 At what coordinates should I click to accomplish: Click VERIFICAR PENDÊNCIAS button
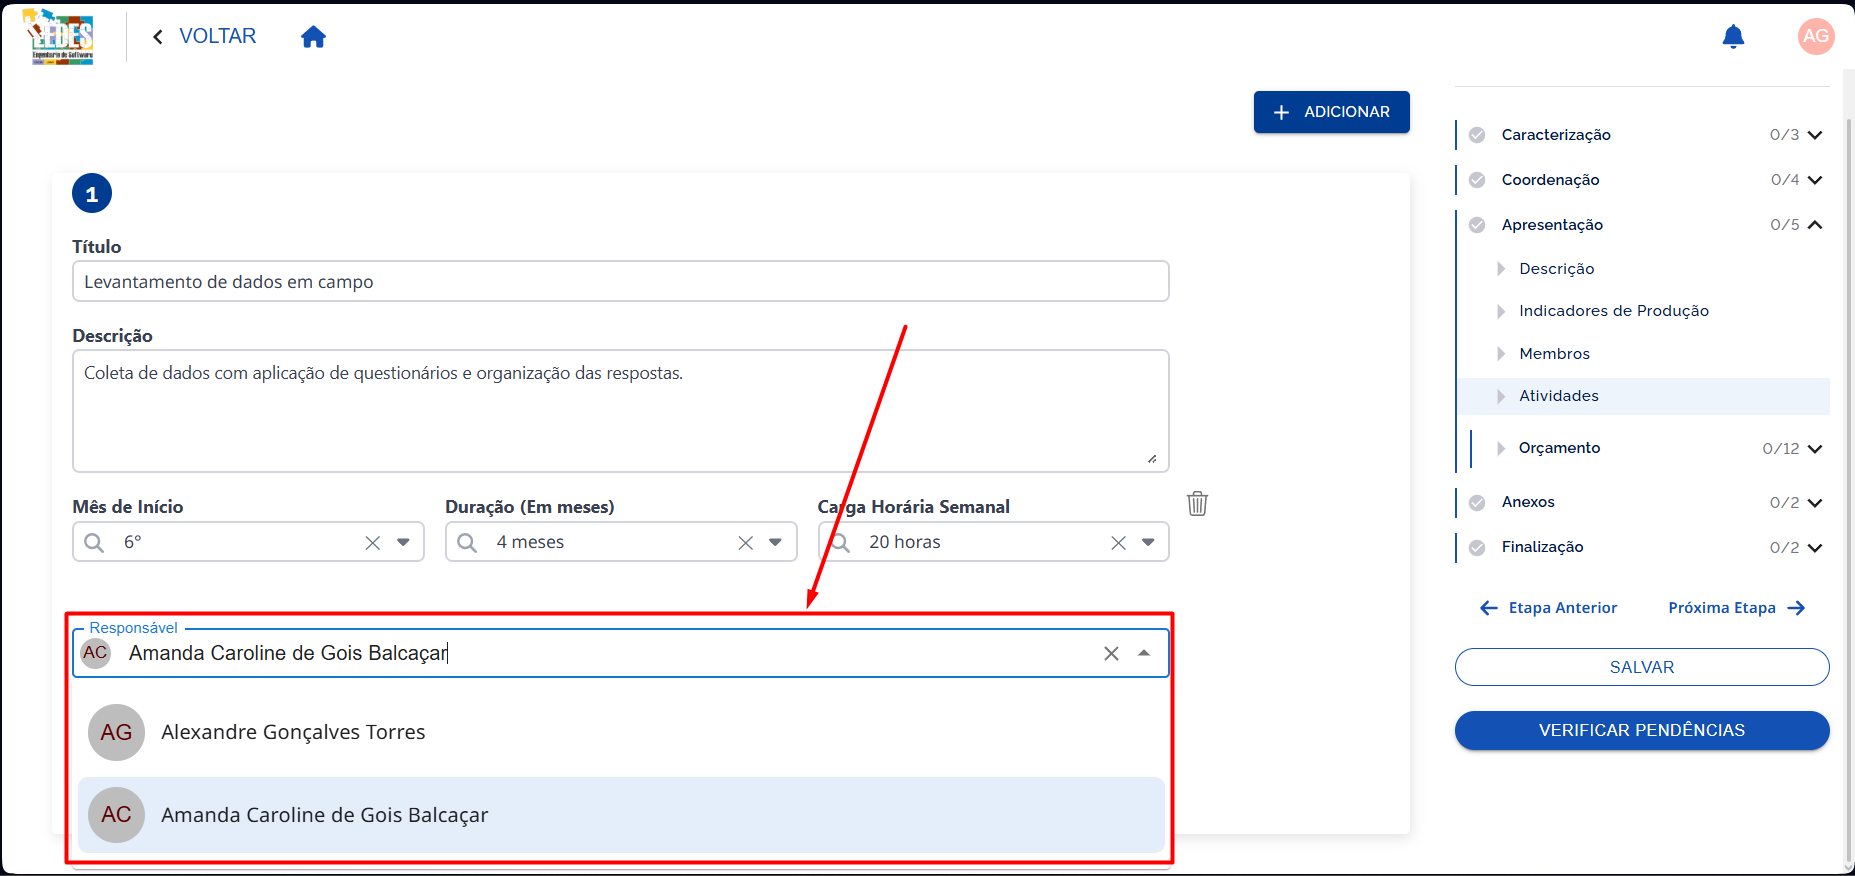1641,730
